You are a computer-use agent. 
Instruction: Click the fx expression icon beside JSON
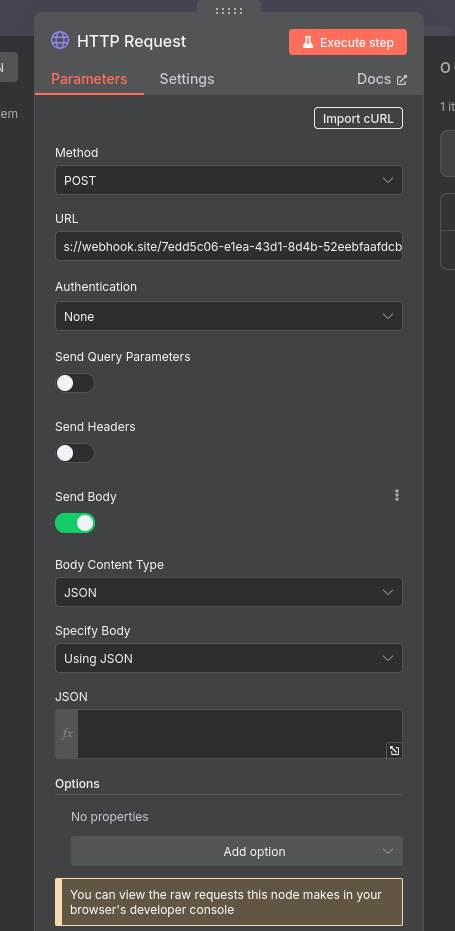[67, 734]
